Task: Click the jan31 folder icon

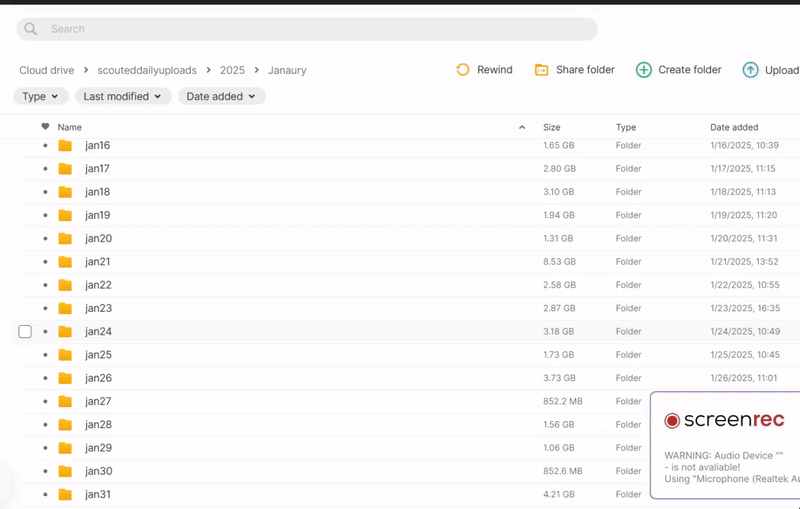Action: click(x=65, y=495)
